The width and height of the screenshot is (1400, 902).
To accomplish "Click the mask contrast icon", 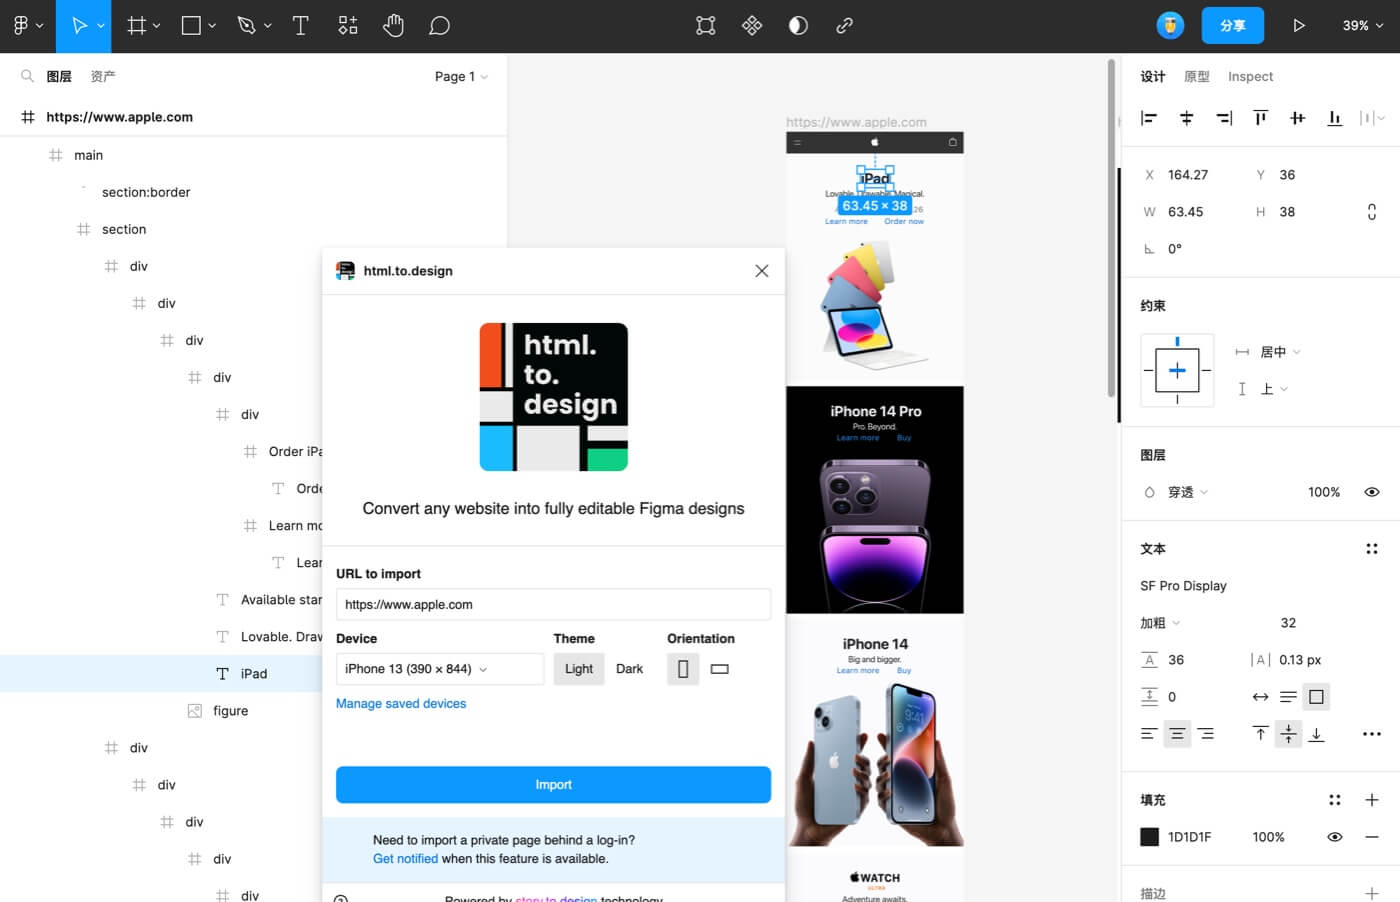I will click(798, 26).
